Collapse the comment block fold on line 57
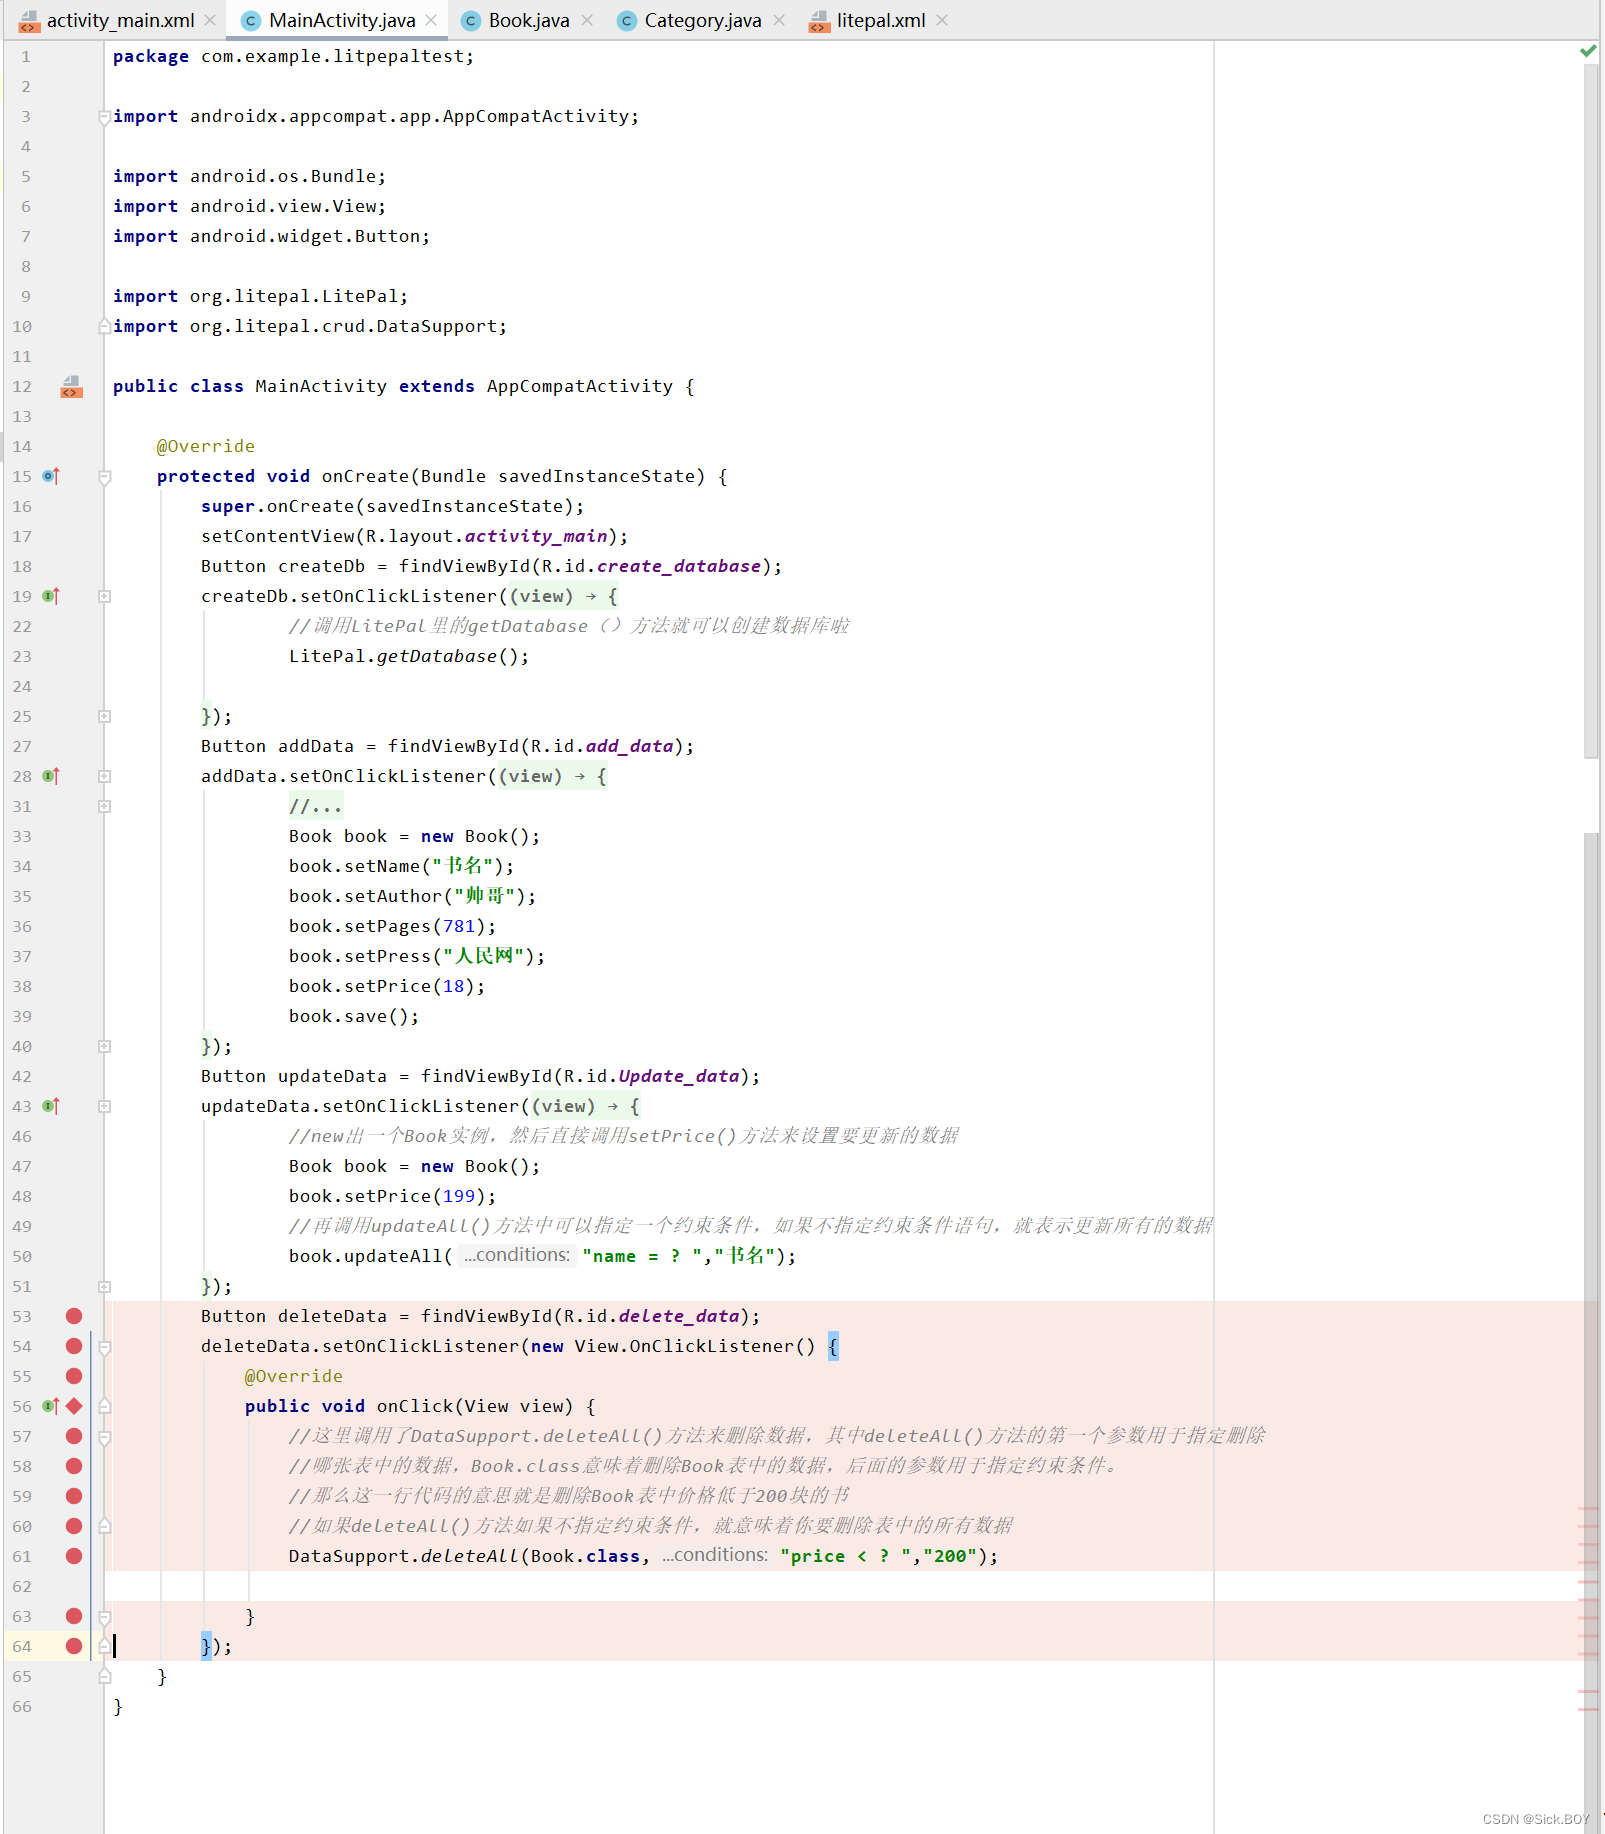 click(x=104, y=1437)
